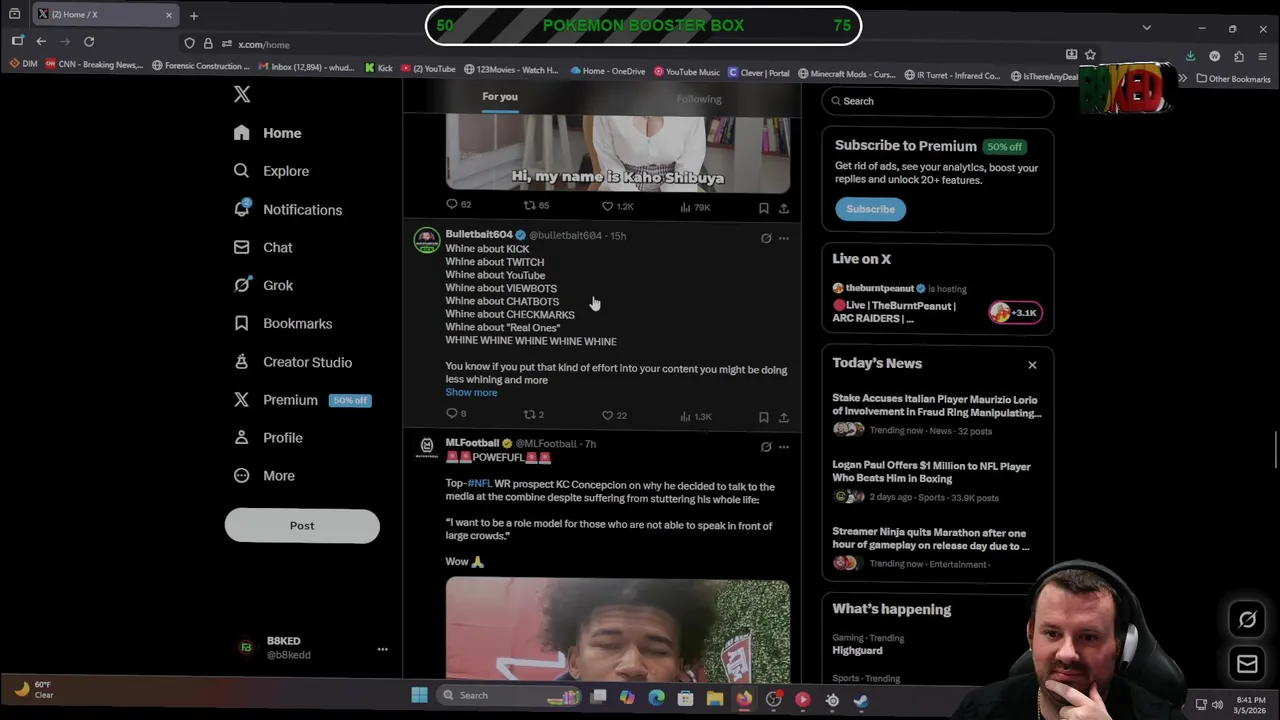This screenshot has height=720, width=1280.
Task: Expand the More menu in sidebar
Action: coord(264,476)
